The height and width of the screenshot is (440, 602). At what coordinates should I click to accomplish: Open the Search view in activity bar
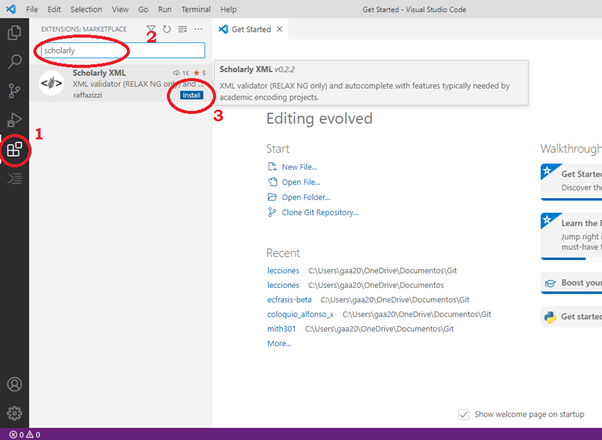14,61
